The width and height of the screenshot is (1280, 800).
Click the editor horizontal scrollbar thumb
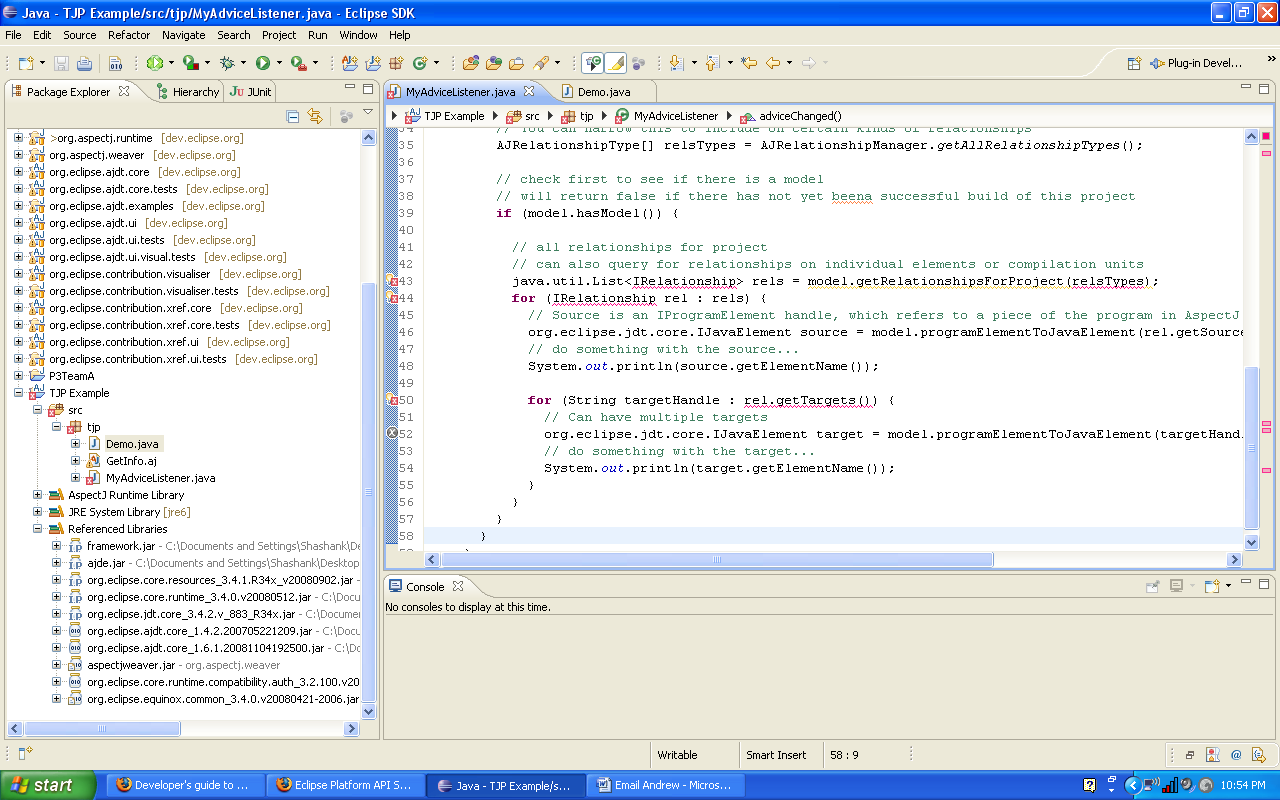(x=715, y=561)
